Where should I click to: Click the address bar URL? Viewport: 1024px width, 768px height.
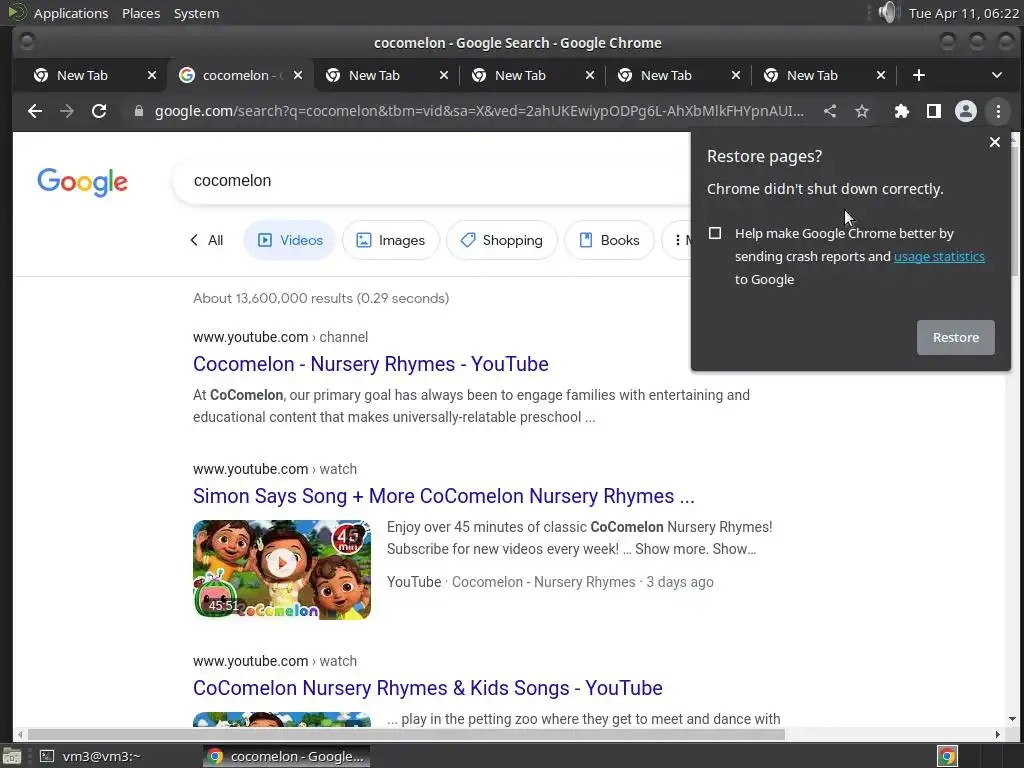[479, 111]
